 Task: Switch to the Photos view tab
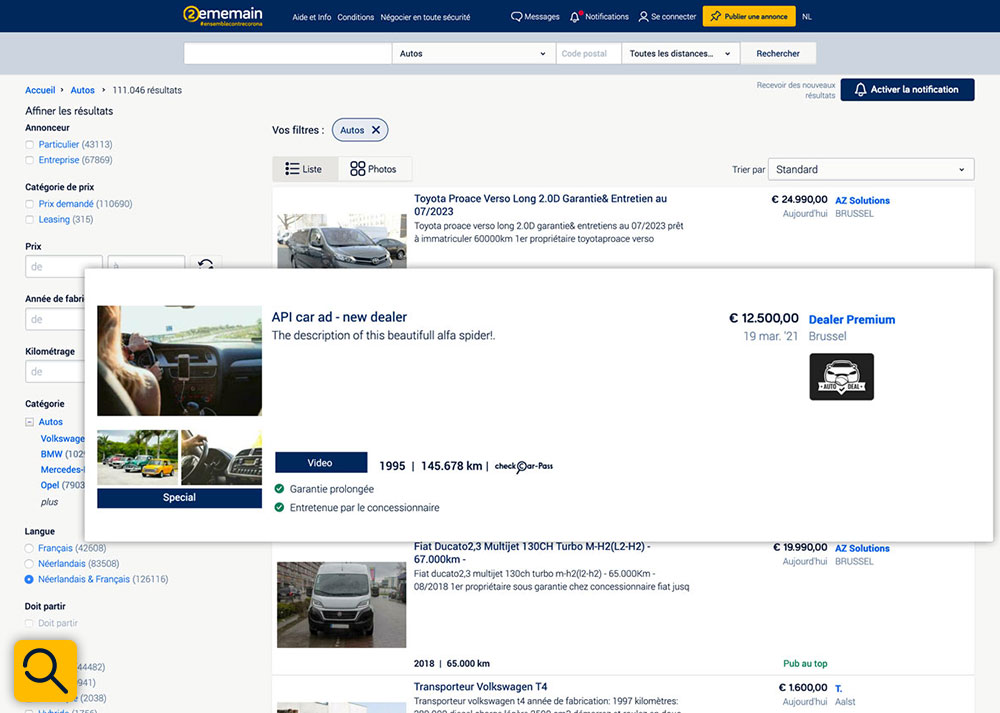pos(373,169)
